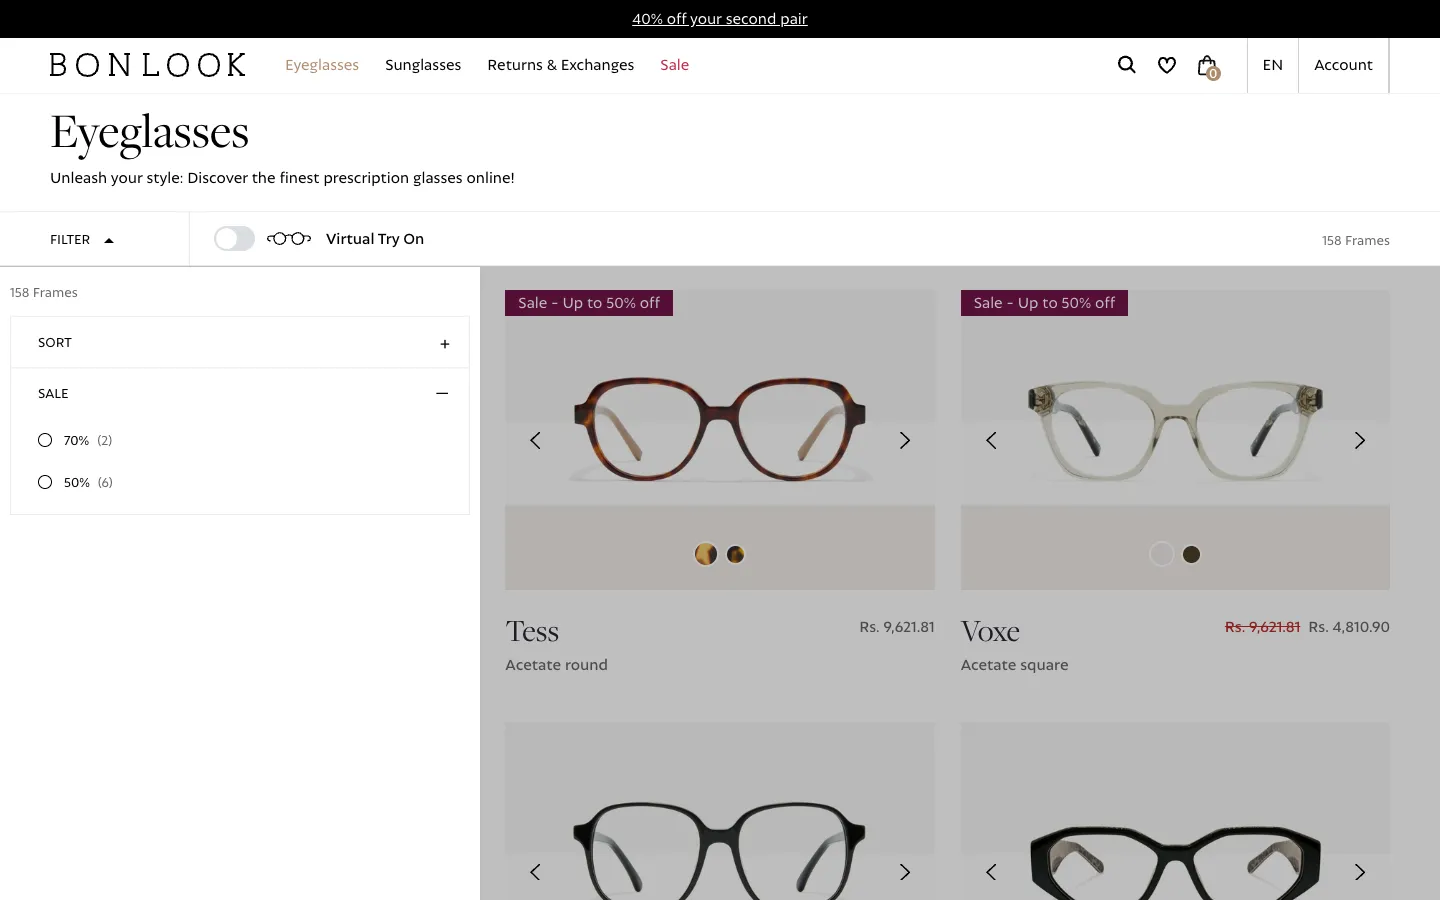The image size is (1440, 900).
Task: Click the Voxe sale price Rs. 4,810.90
Action: 1349,627
